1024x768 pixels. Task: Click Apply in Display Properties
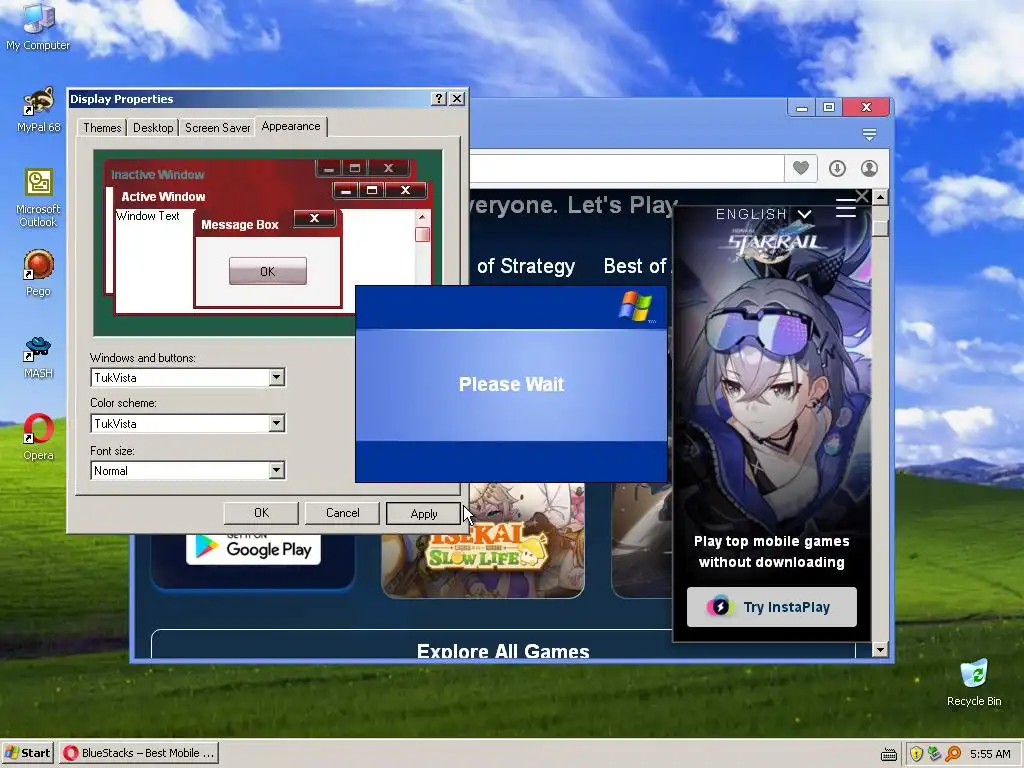point(423,514)
